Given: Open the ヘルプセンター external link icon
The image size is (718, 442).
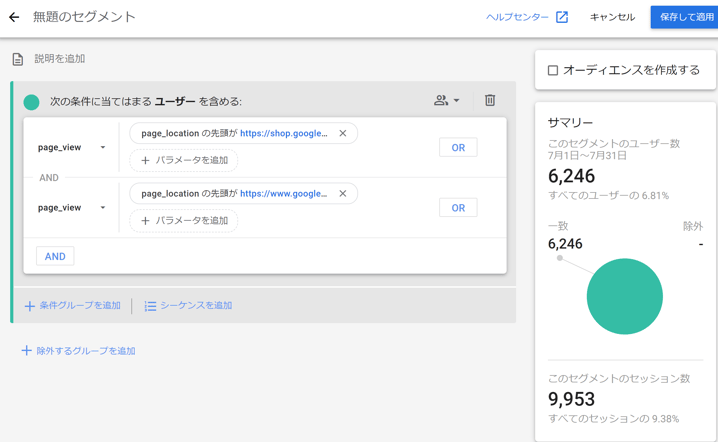Looking at the screenshot, I should pos(562,17).
